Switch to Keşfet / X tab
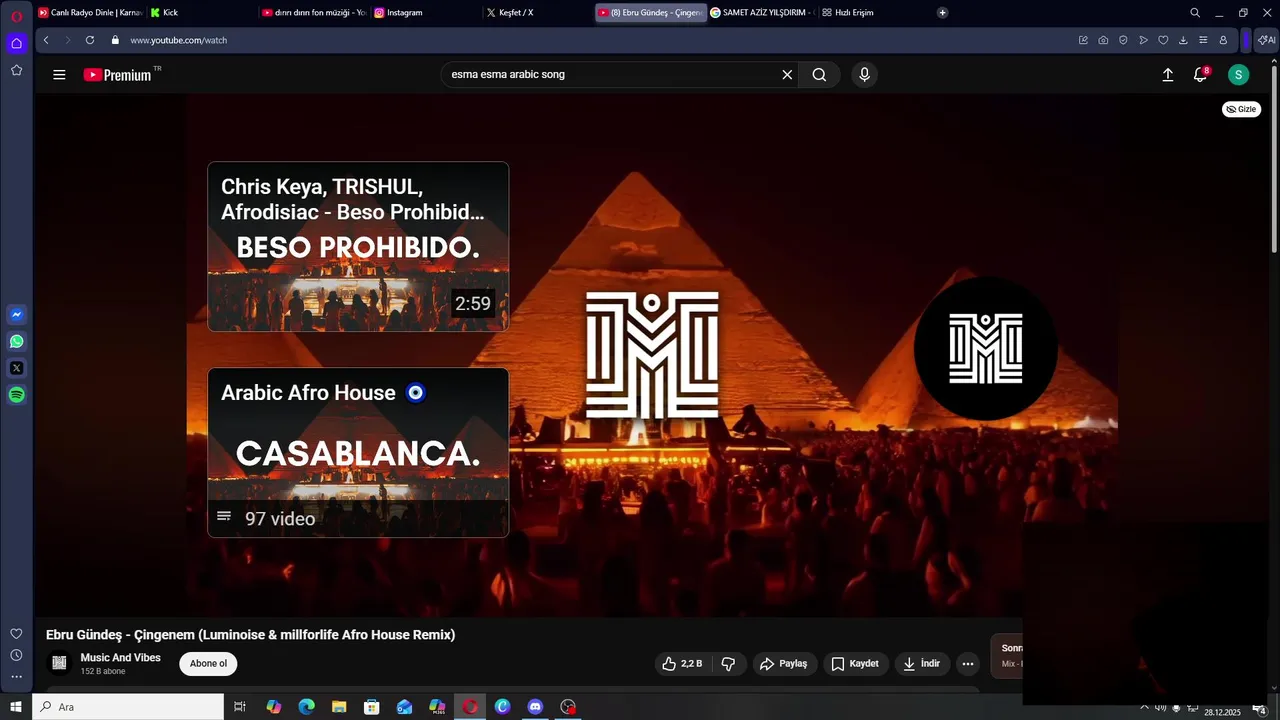This screenshot has width=1280, height=720. (x=538, y=13)
